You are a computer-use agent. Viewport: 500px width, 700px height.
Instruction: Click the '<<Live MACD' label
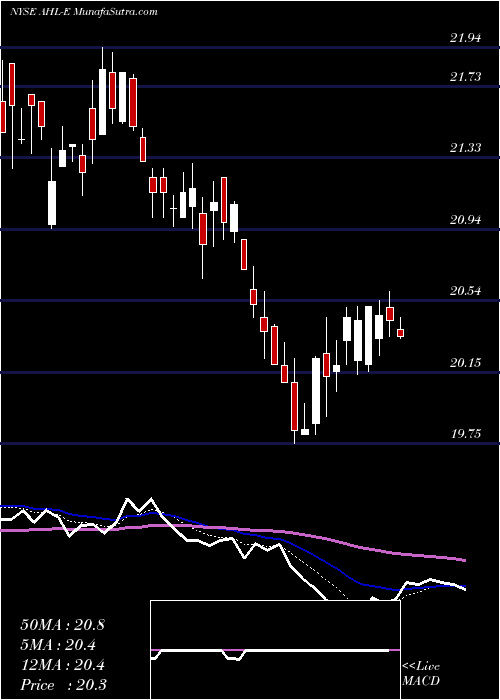(421, 673)
